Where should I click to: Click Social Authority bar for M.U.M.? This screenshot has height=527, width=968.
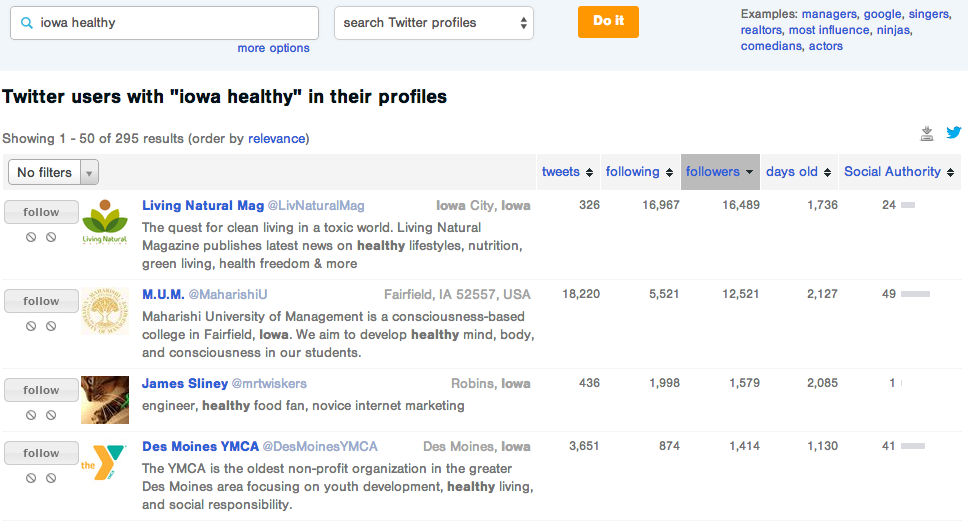[915, 294]
